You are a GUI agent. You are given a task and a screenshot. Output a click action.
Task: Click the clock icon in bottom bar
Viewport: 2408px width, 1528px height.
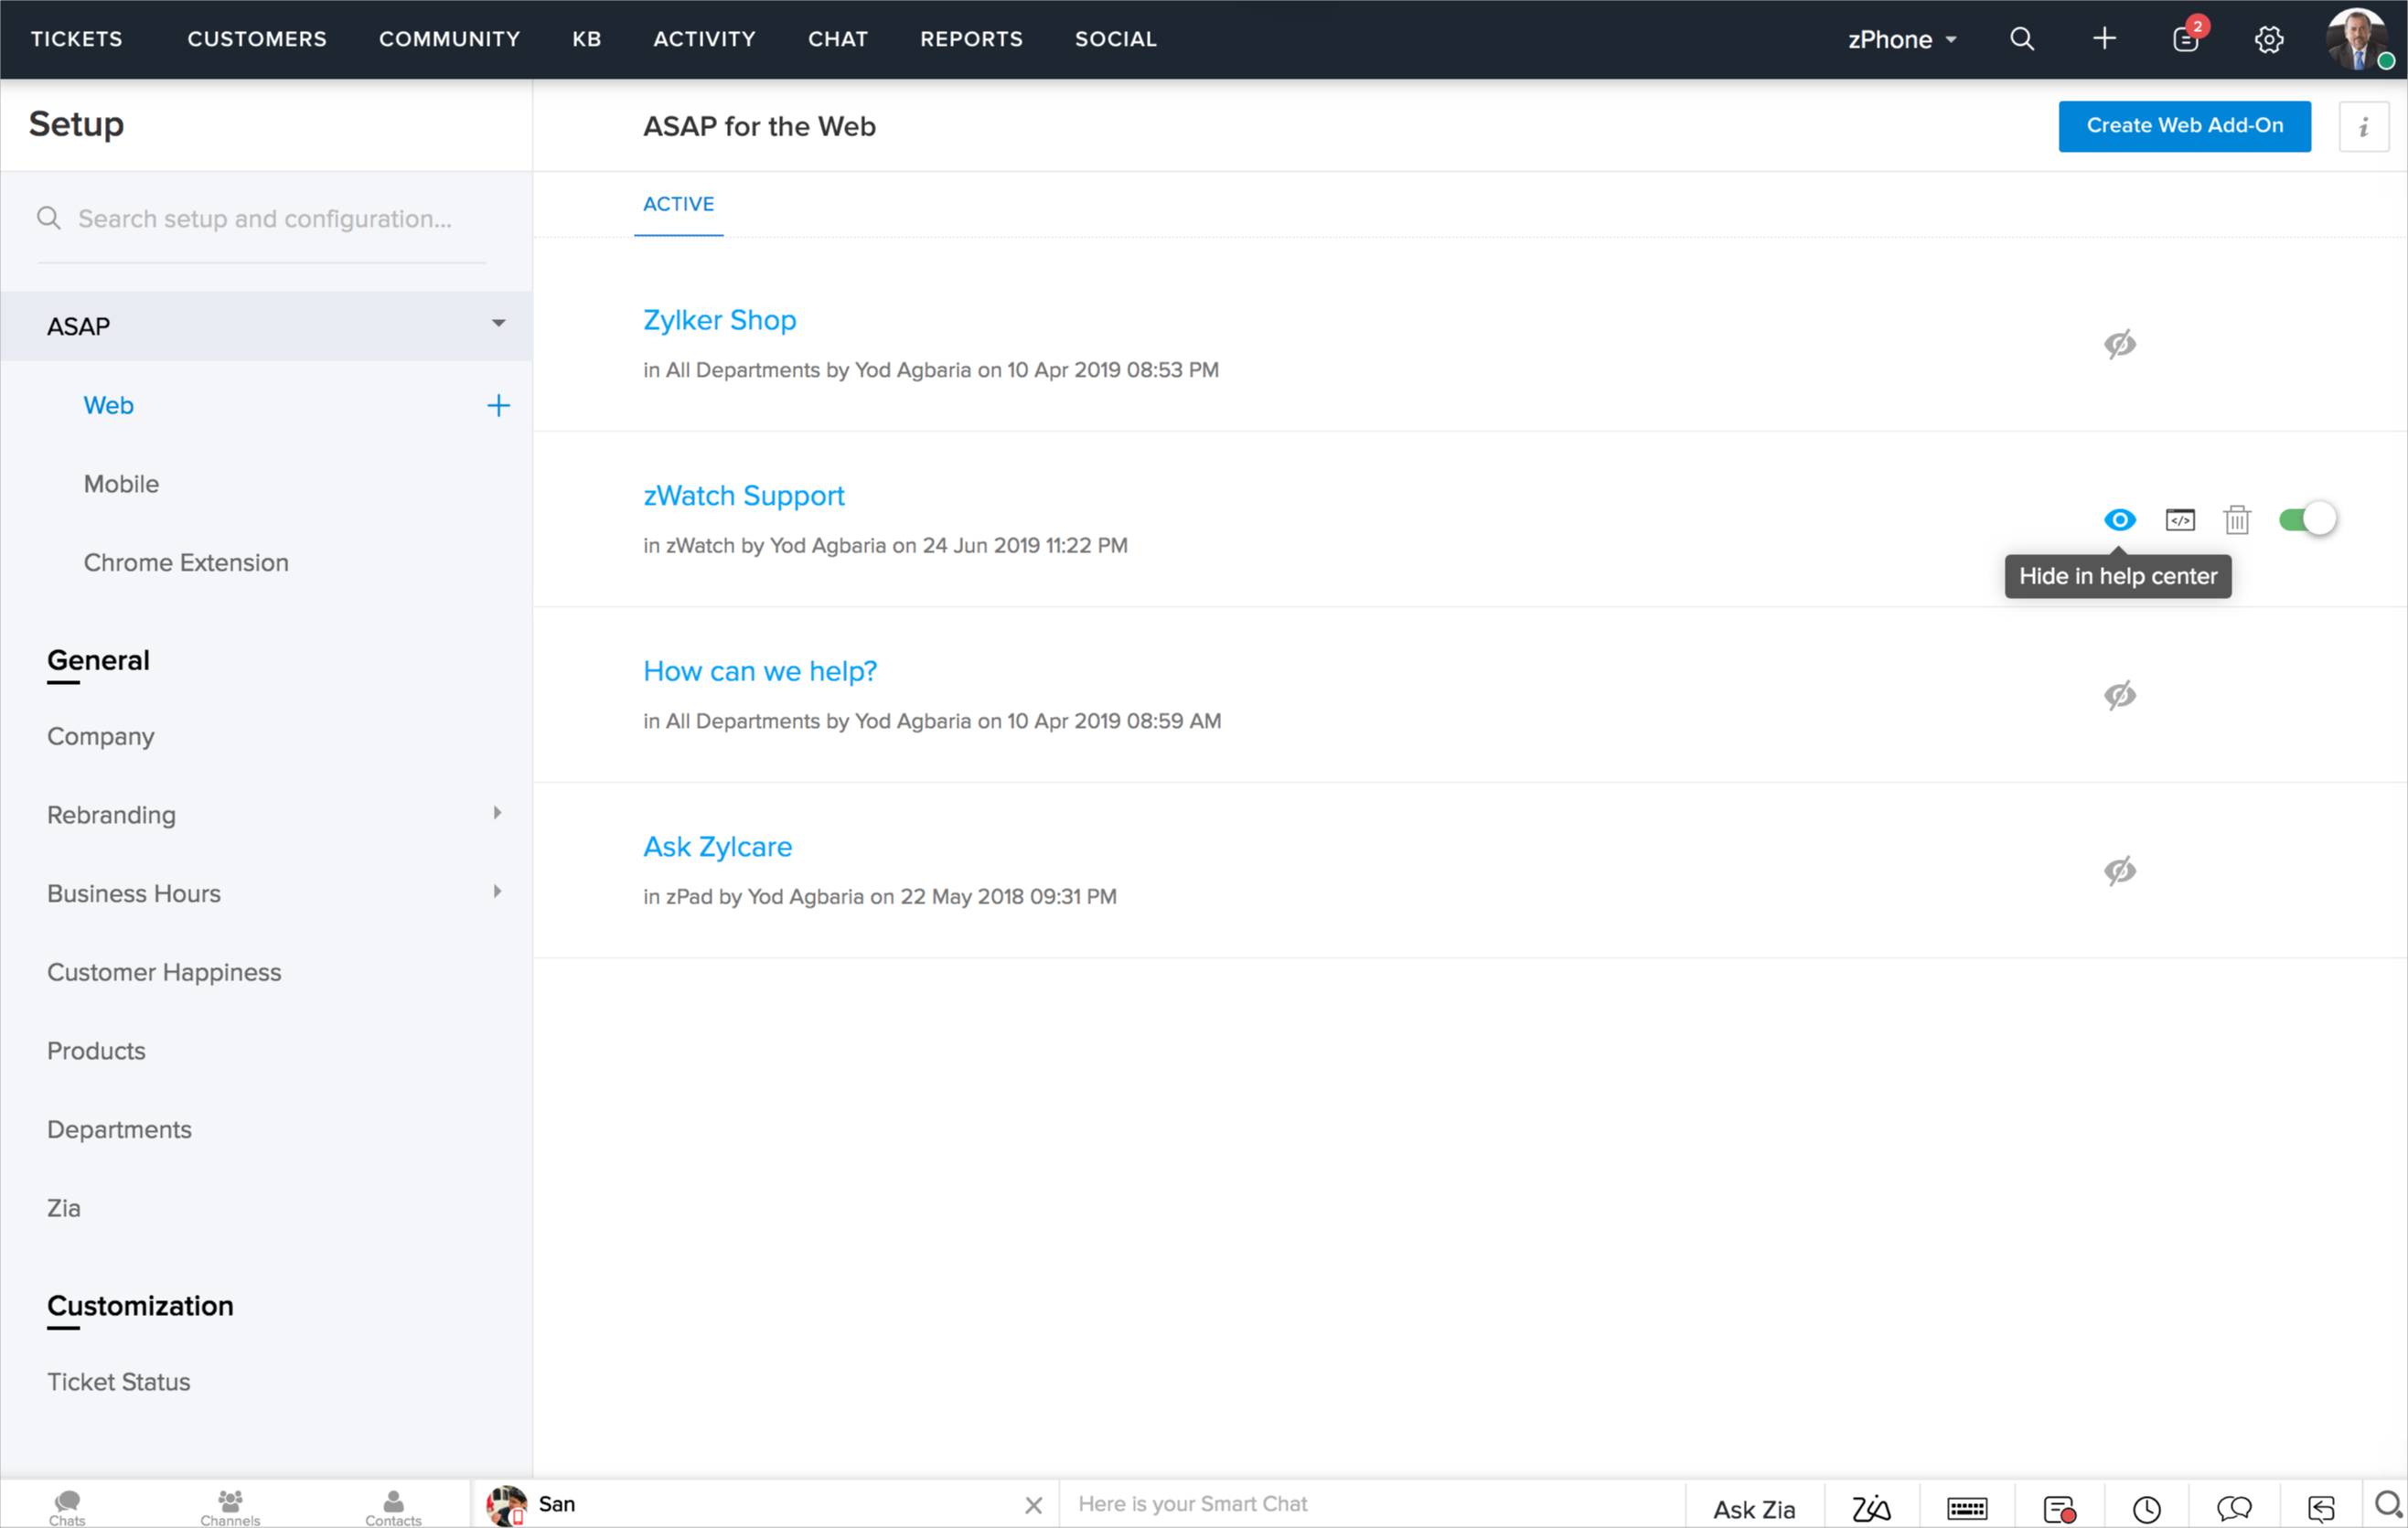(2146, 1508)
